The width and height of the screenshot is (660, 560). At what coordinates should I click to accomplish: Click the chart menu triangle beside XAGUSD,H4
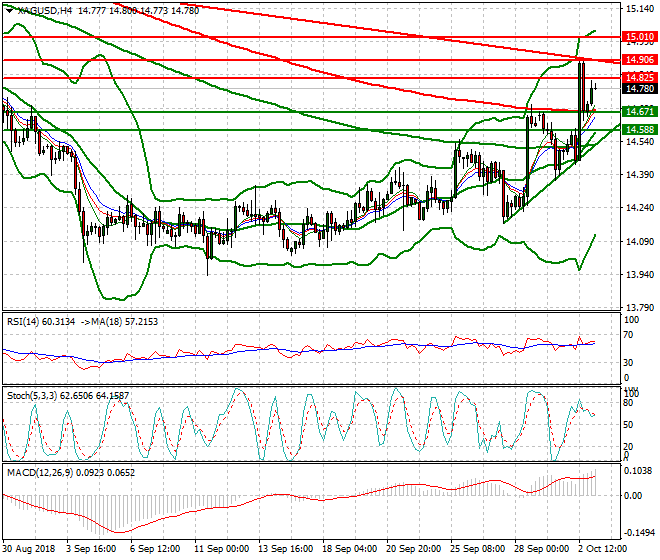pyautogui.click(x=9, y=11)
